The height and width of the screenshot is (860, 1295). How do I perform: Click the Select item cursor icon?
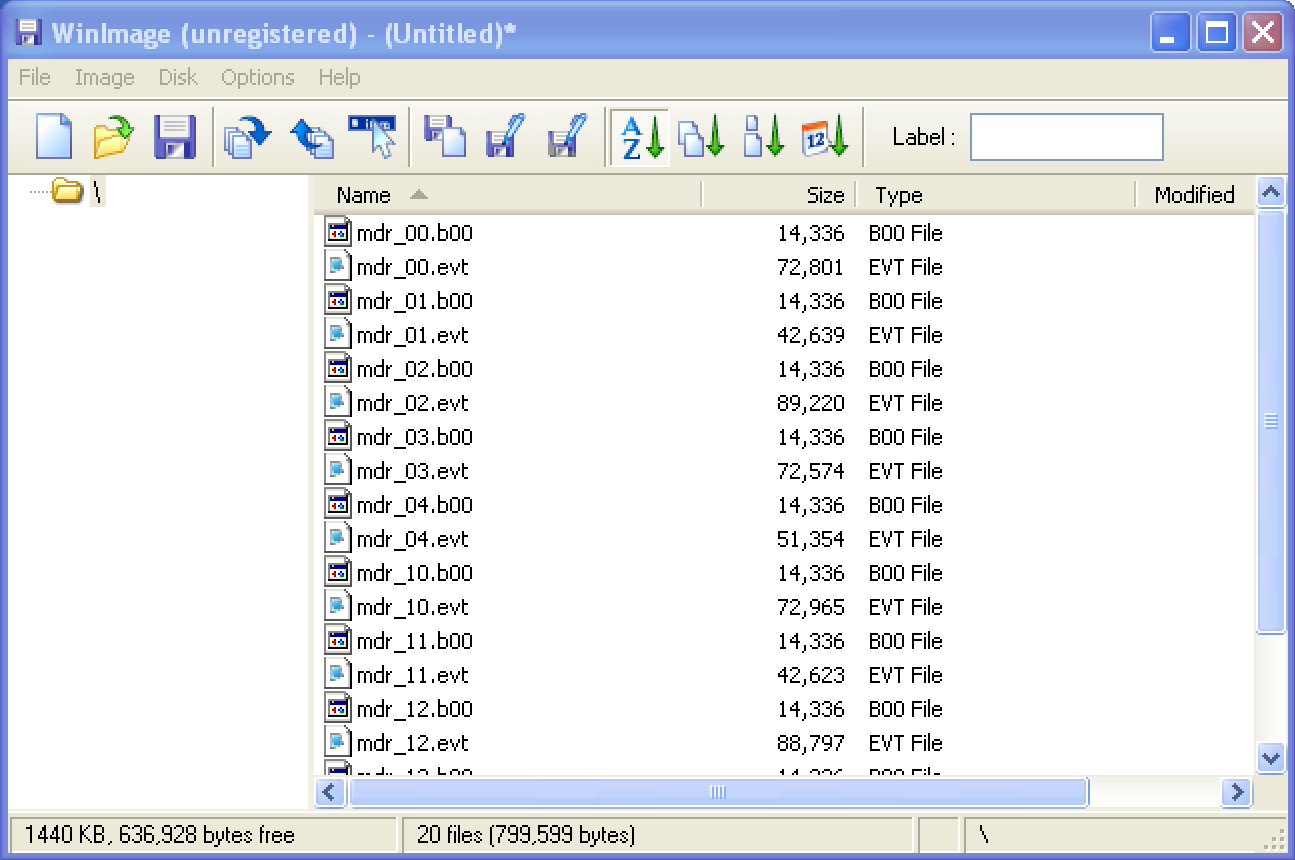click(372, 137)
